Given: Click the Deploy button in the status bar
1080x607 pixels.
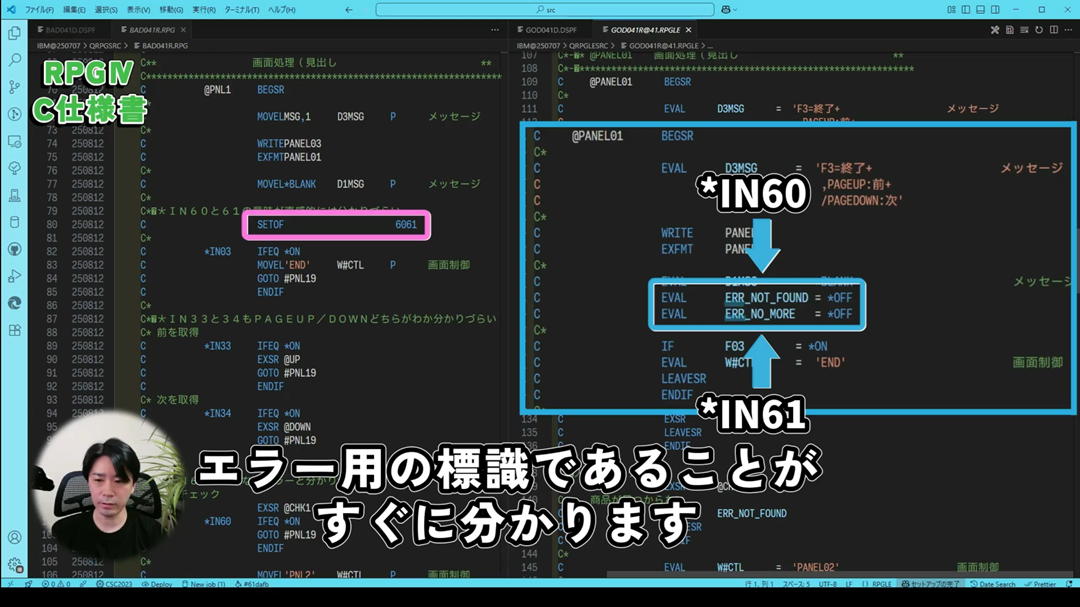Looking at the screenshot, I should (158, 584).
